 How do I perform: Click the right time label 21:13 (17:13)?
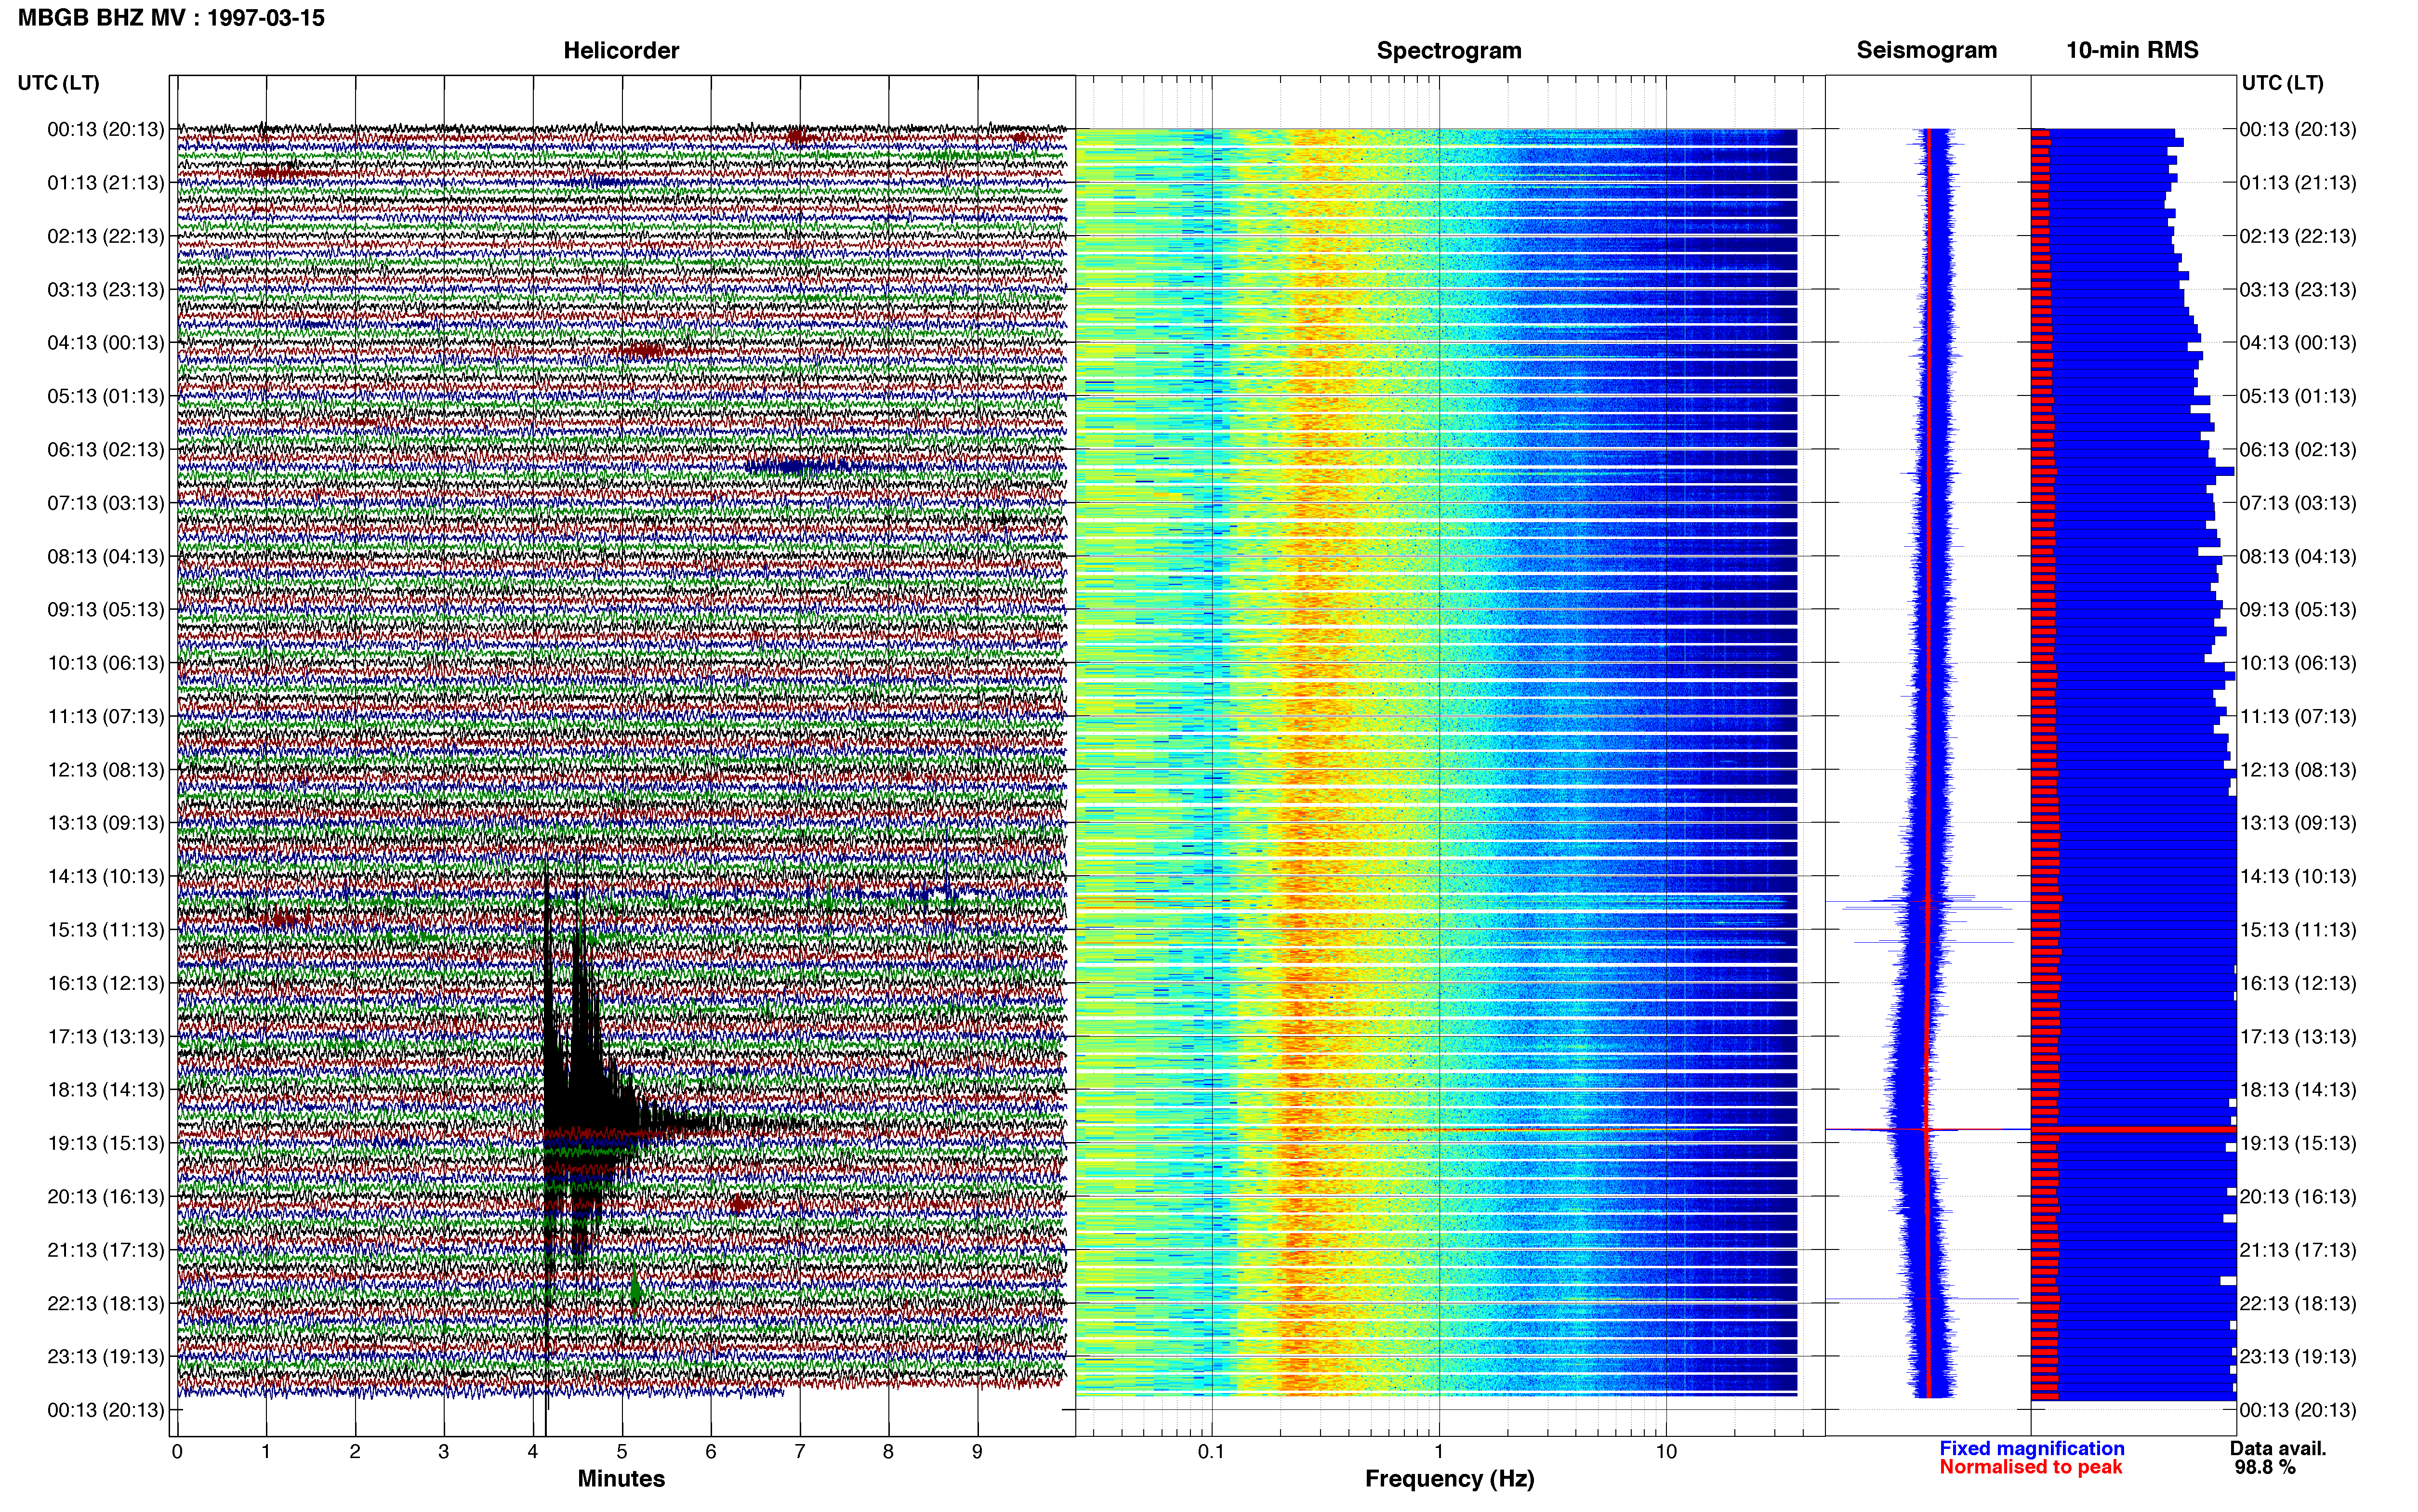tap(2298, 1250)
